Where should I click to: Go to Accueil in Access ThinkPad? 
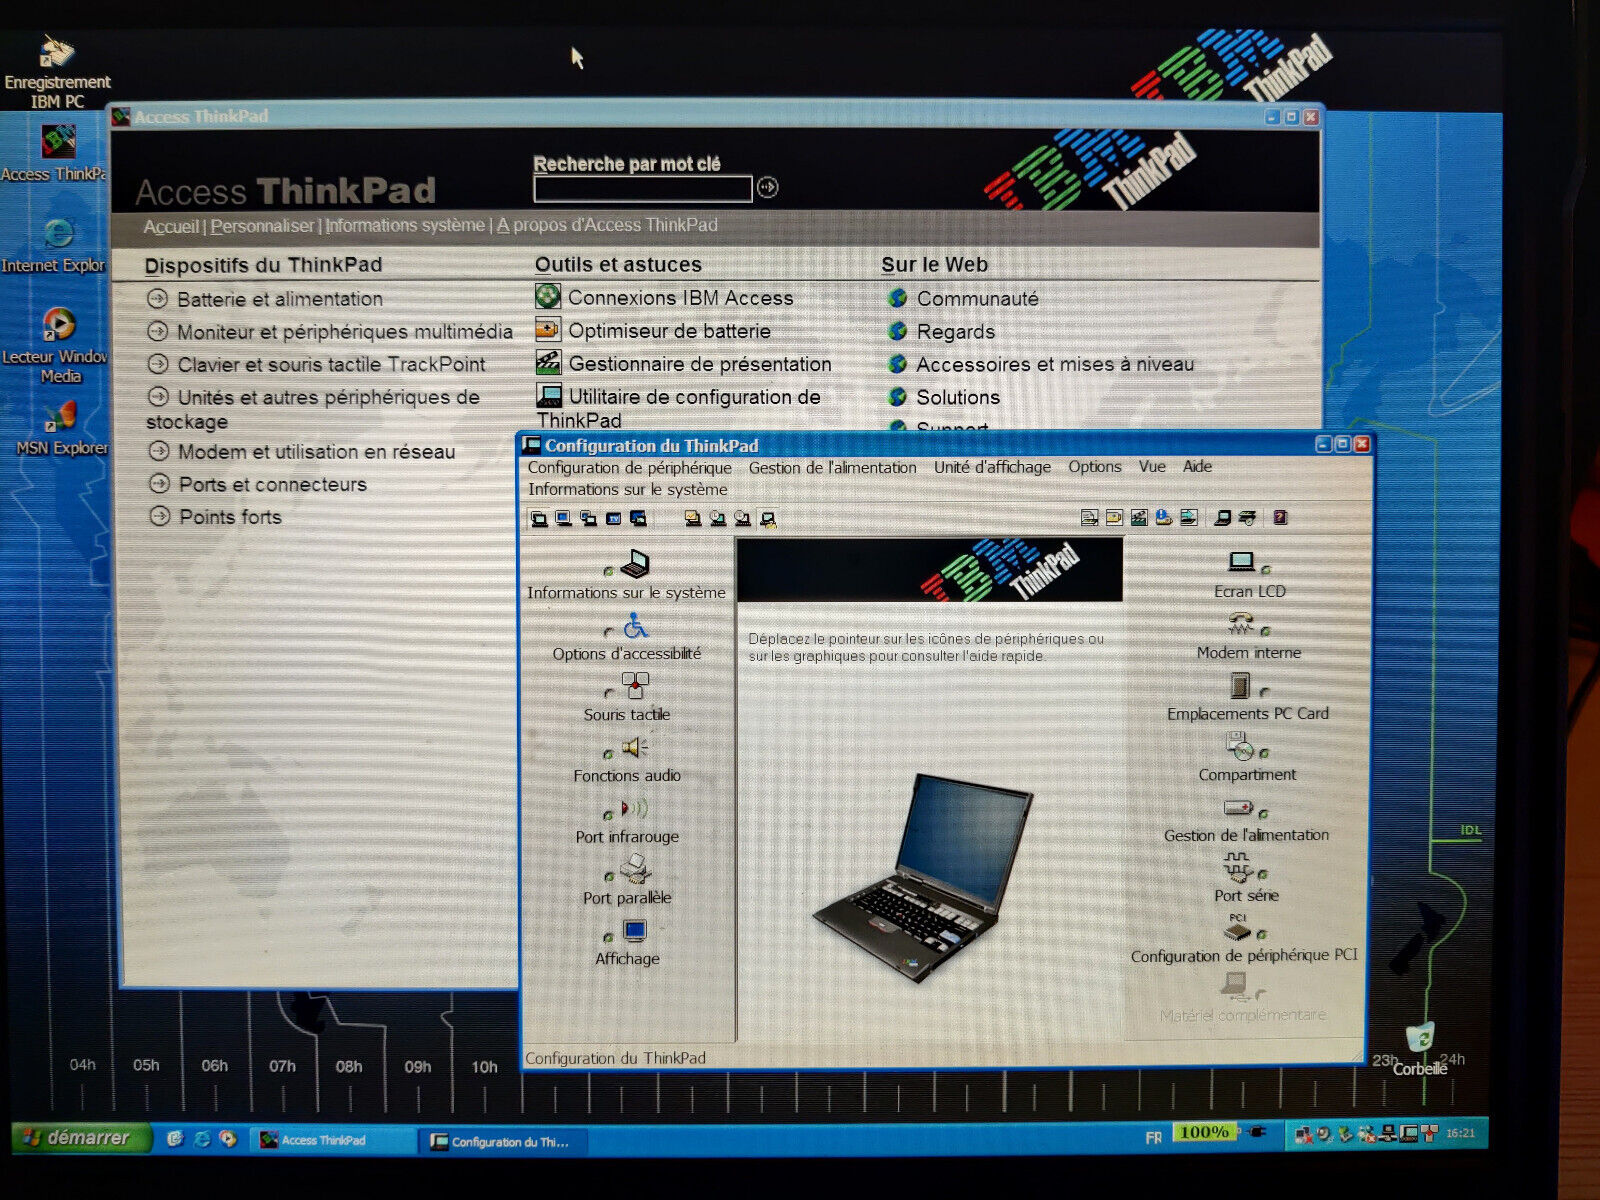[x=171, y=226]
